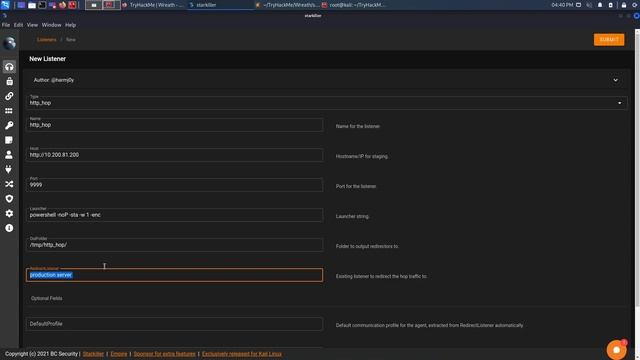Screen dimensions: 640x360
Task: Click the Host field with http://10.200.81.200
Action: pyautogui.click(x=175, y=155)
